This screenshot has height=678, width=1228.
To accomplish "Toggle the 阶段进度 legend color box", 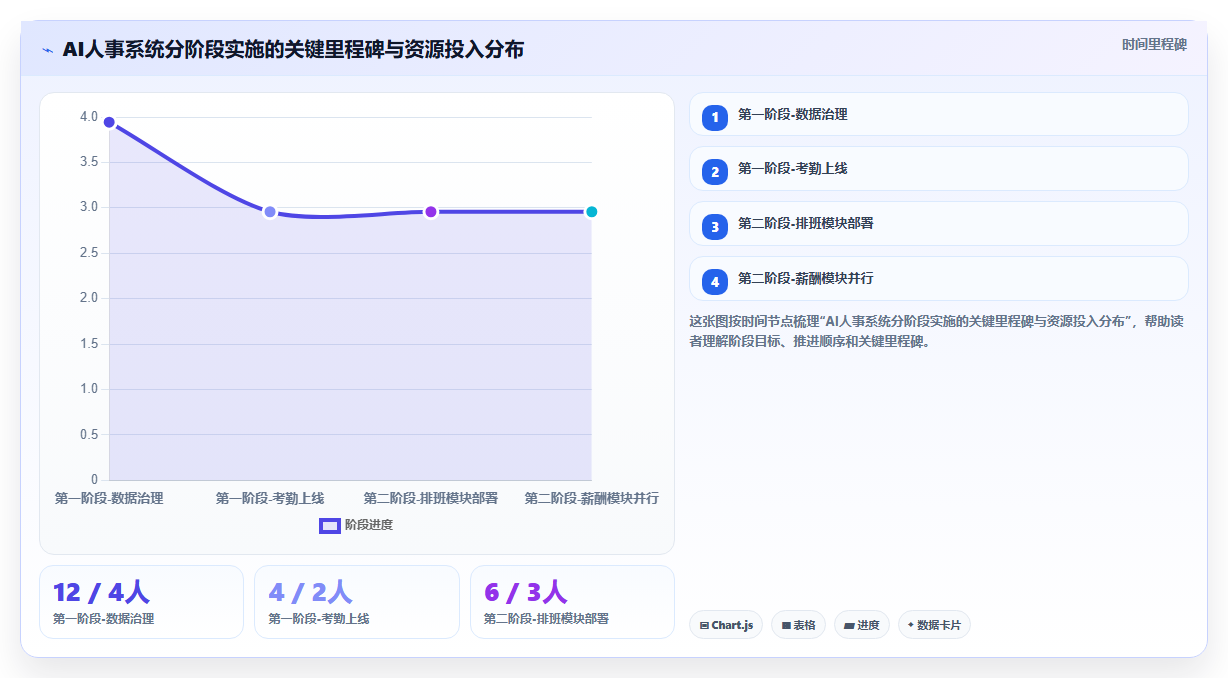I will 330,525.
